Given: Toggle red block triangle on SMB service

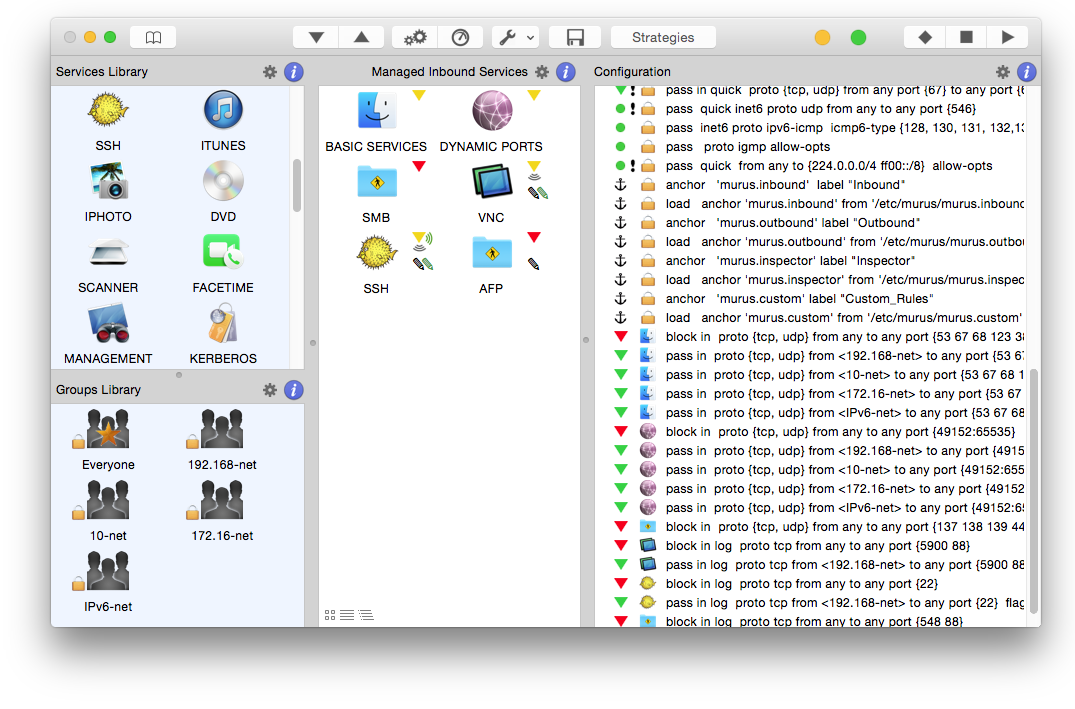Looking at the screenshot, I should pyautogui.click(x=419, y=166).
